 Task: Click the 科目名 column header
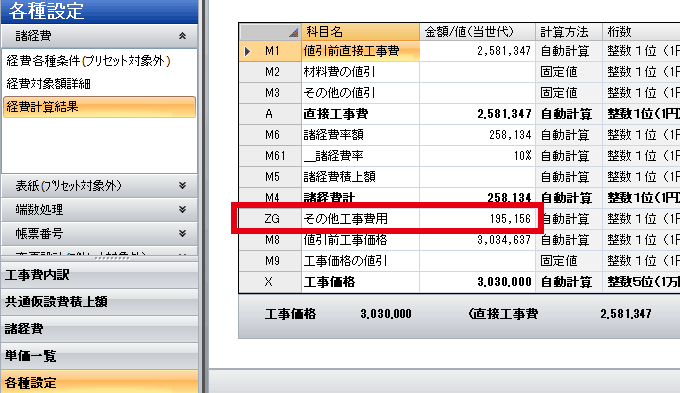[361, 32]
